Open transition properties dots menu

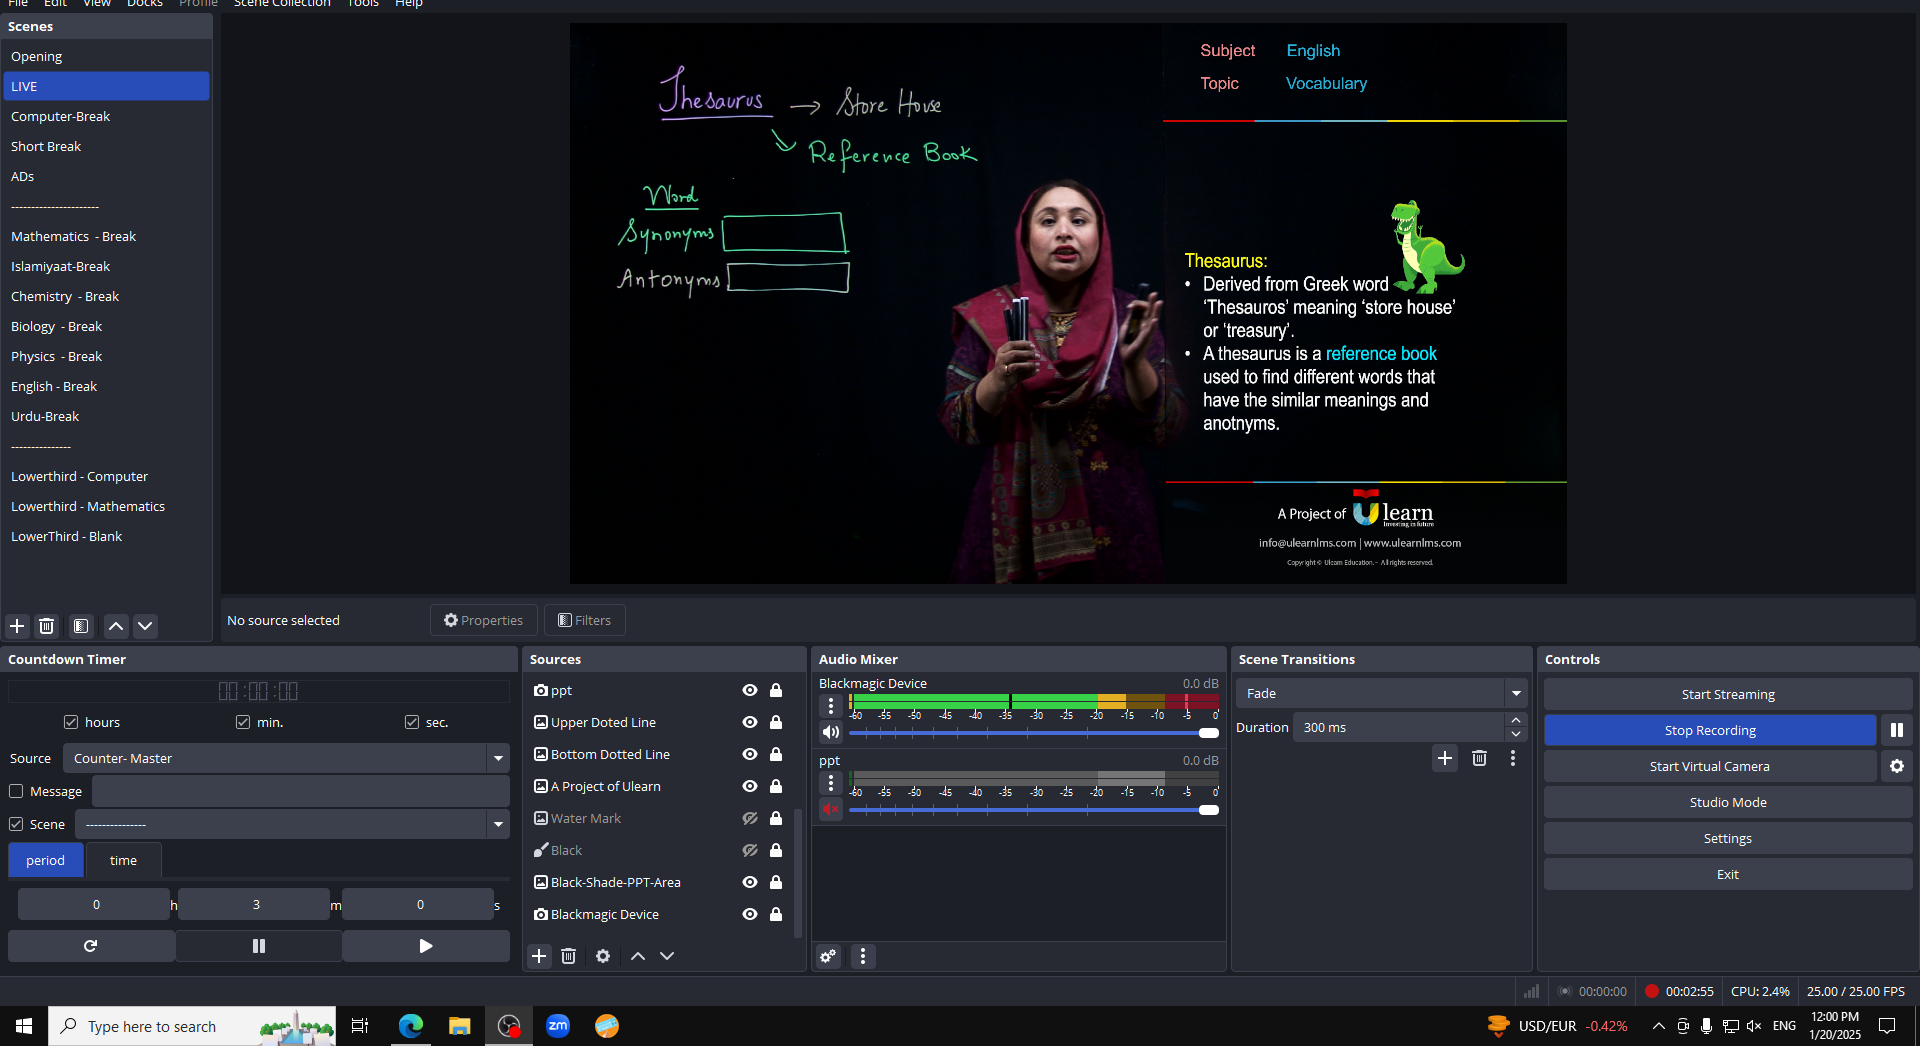[x=1513, y=758]
